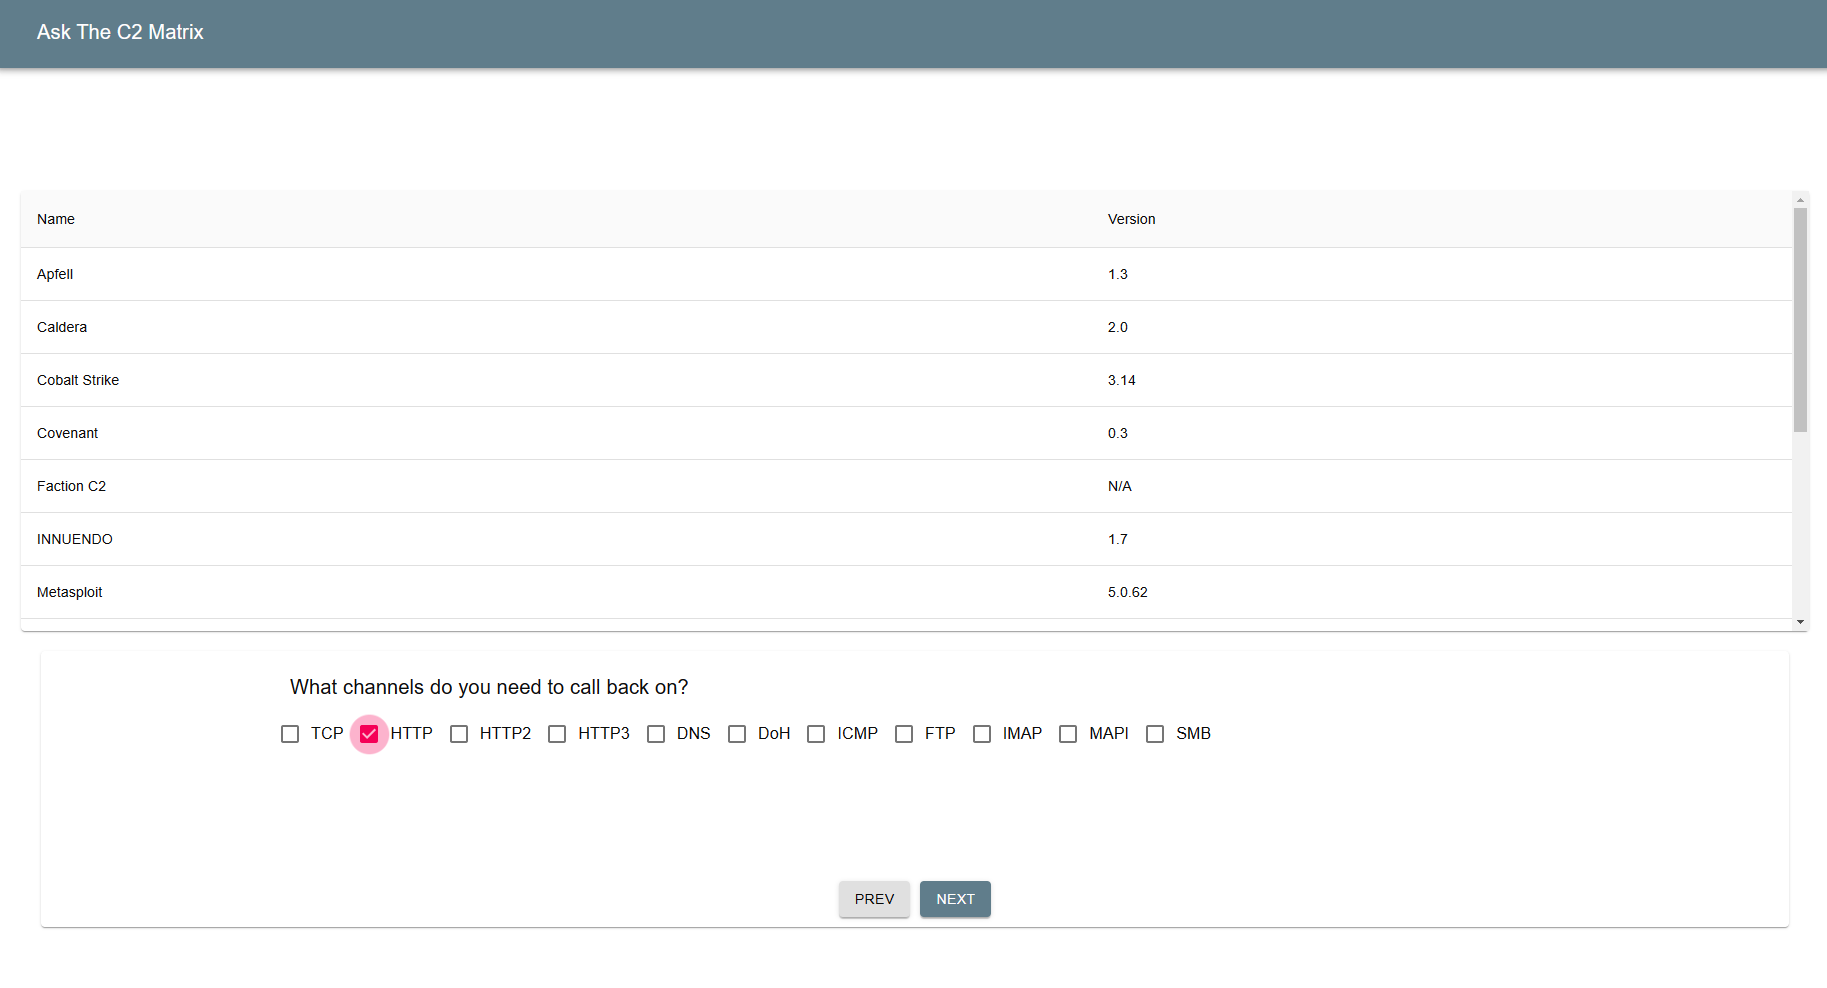The image size is (1827, 988).
Task: Click version 5.0.62 for Metasploit
Action: [1127, 592]
